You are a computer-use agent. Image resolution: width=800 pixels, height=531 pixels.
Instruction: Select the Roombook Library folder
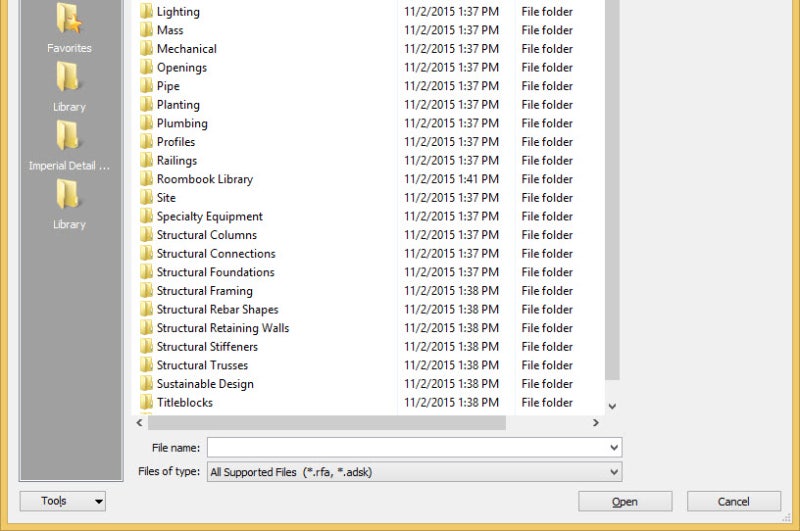click(x=205, y=179)
